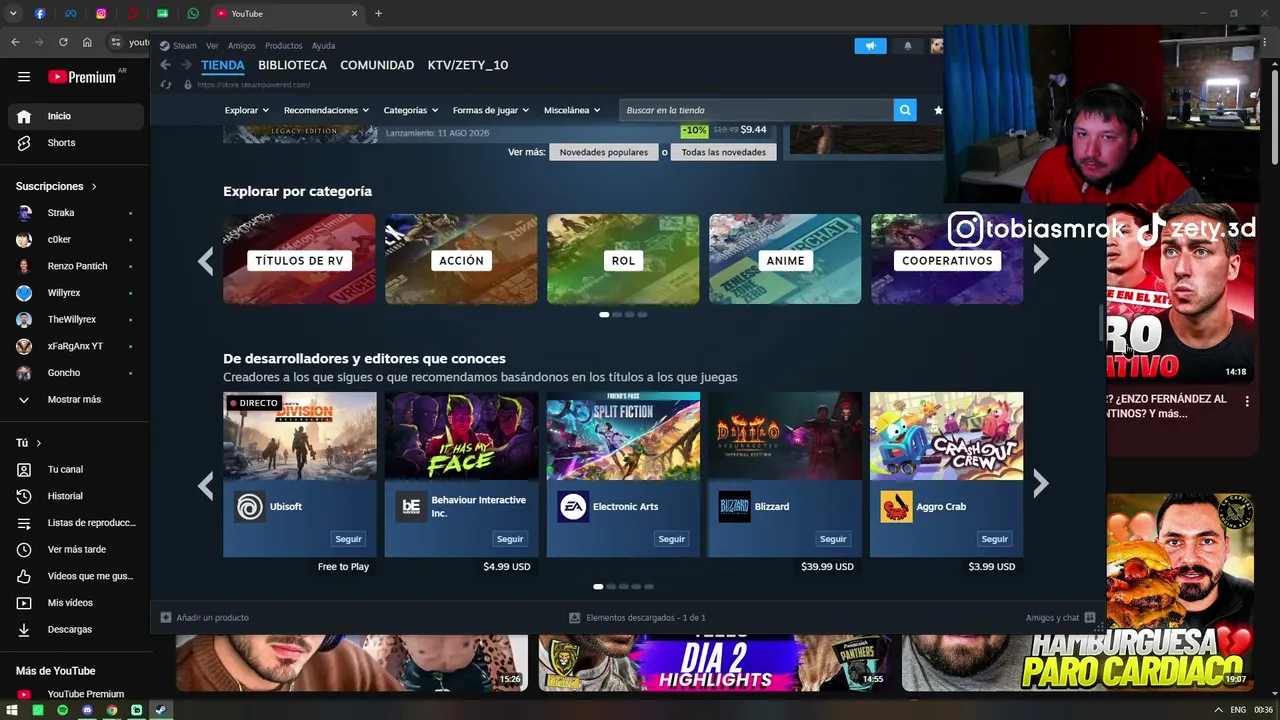Follow Ubisoft with Seguir button

tap(348, 539)
